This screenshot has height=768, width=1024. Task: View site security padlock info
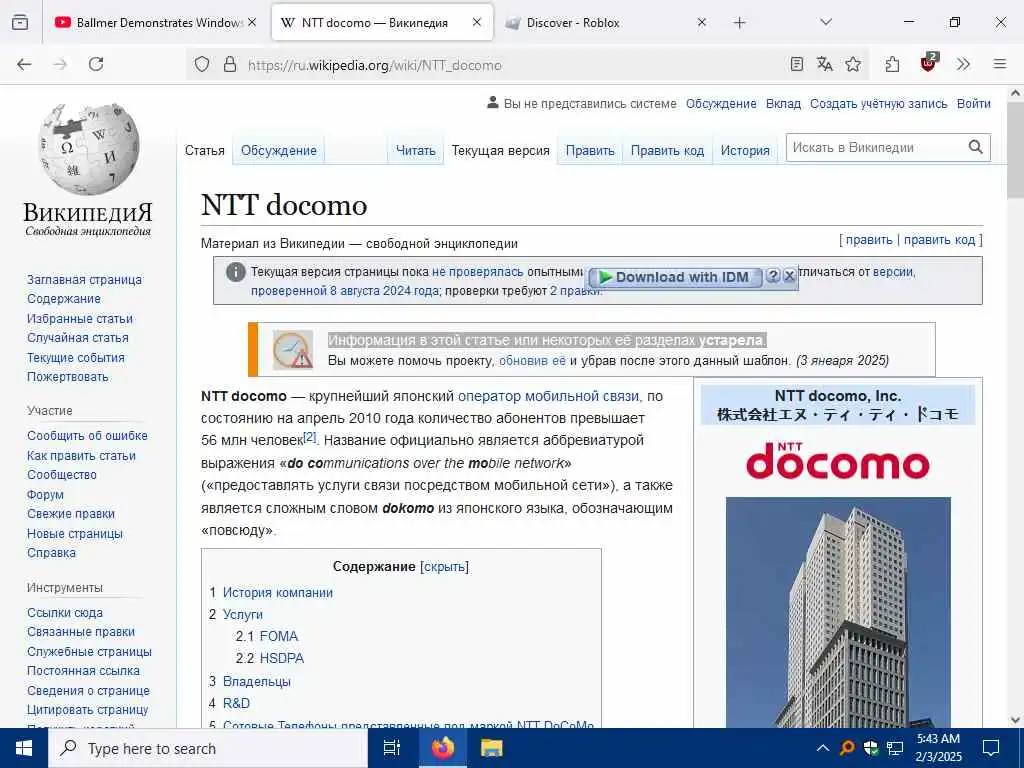pyautogui.click(x=230, y=65)
